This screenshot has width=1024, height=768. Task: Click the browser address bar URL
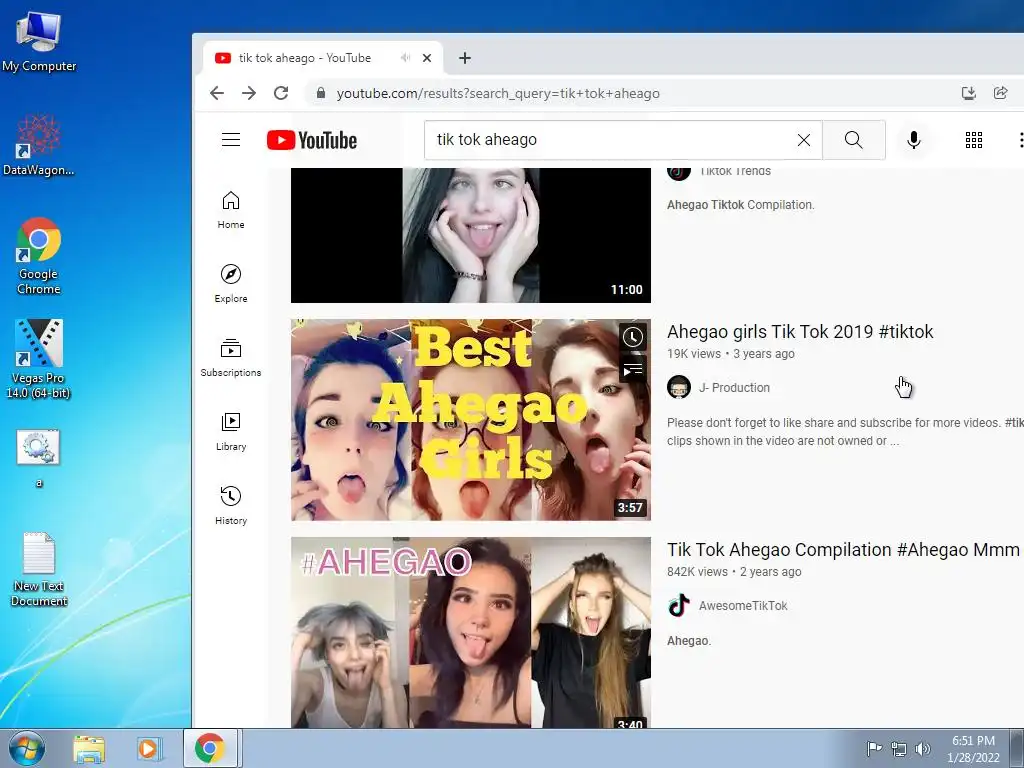pyautogui.click(x=498, y=93)
